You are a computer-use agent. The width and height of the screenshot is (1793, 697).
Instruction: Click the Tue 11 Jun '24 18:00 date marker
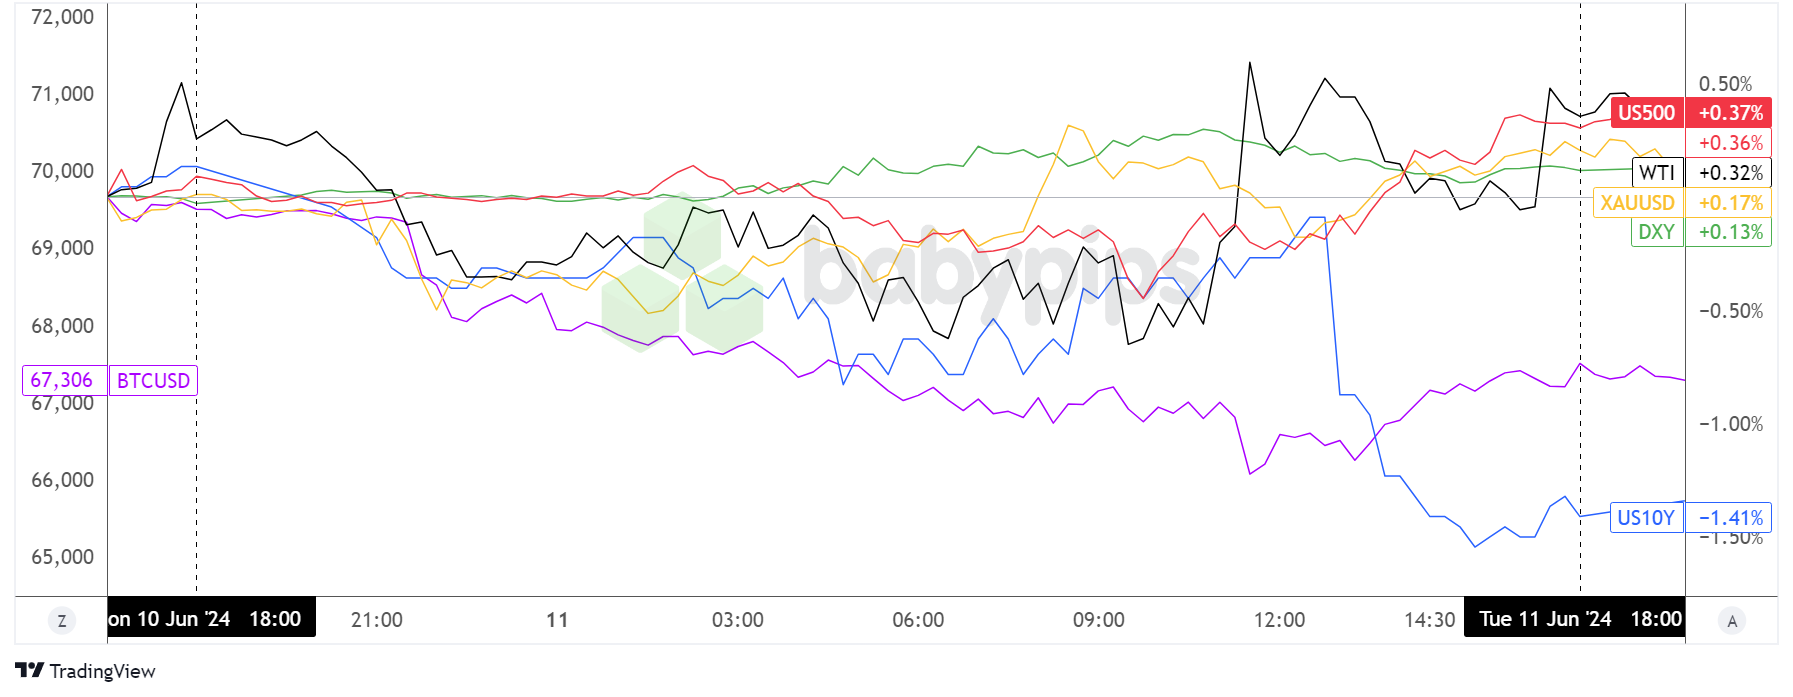(1574, 619)
